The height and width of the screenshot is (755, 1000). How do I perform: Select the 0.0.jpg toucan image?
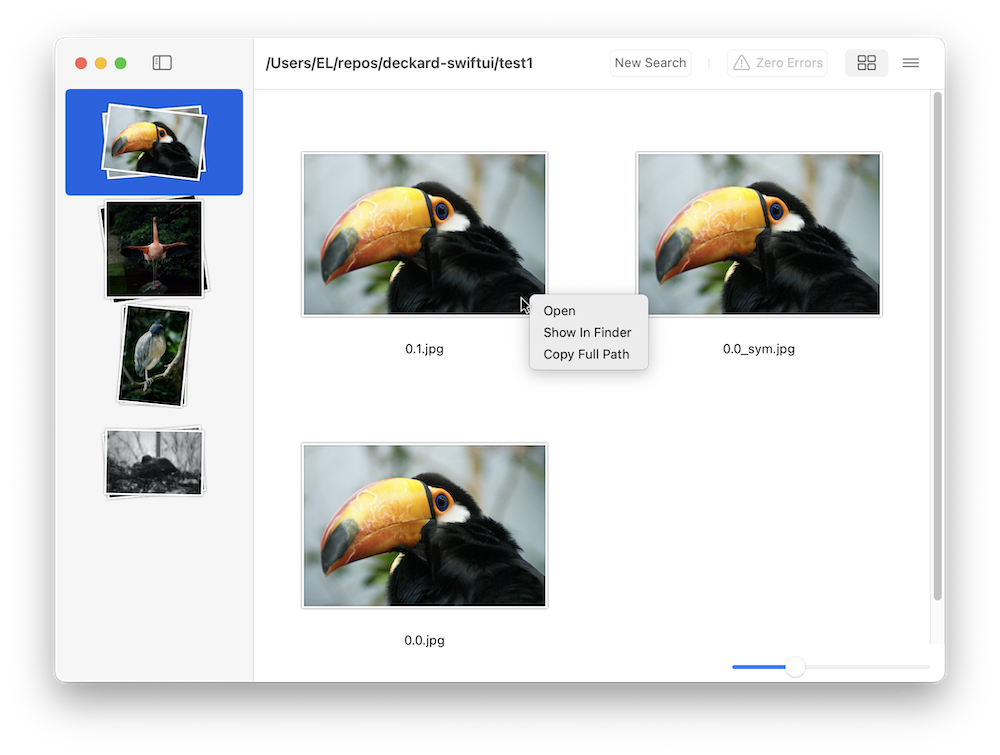[424, 525]
